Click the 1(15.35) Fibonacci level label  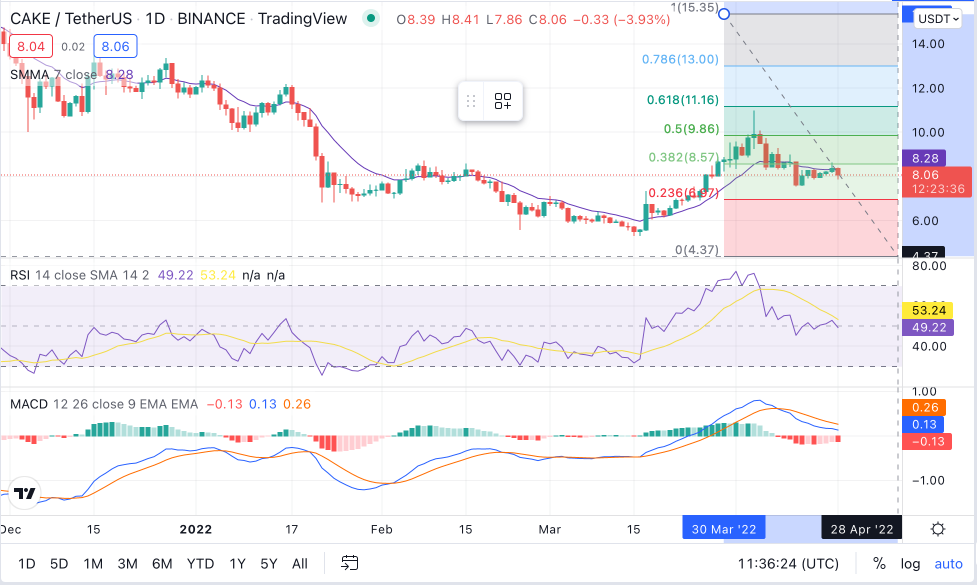tap(694, 7)
